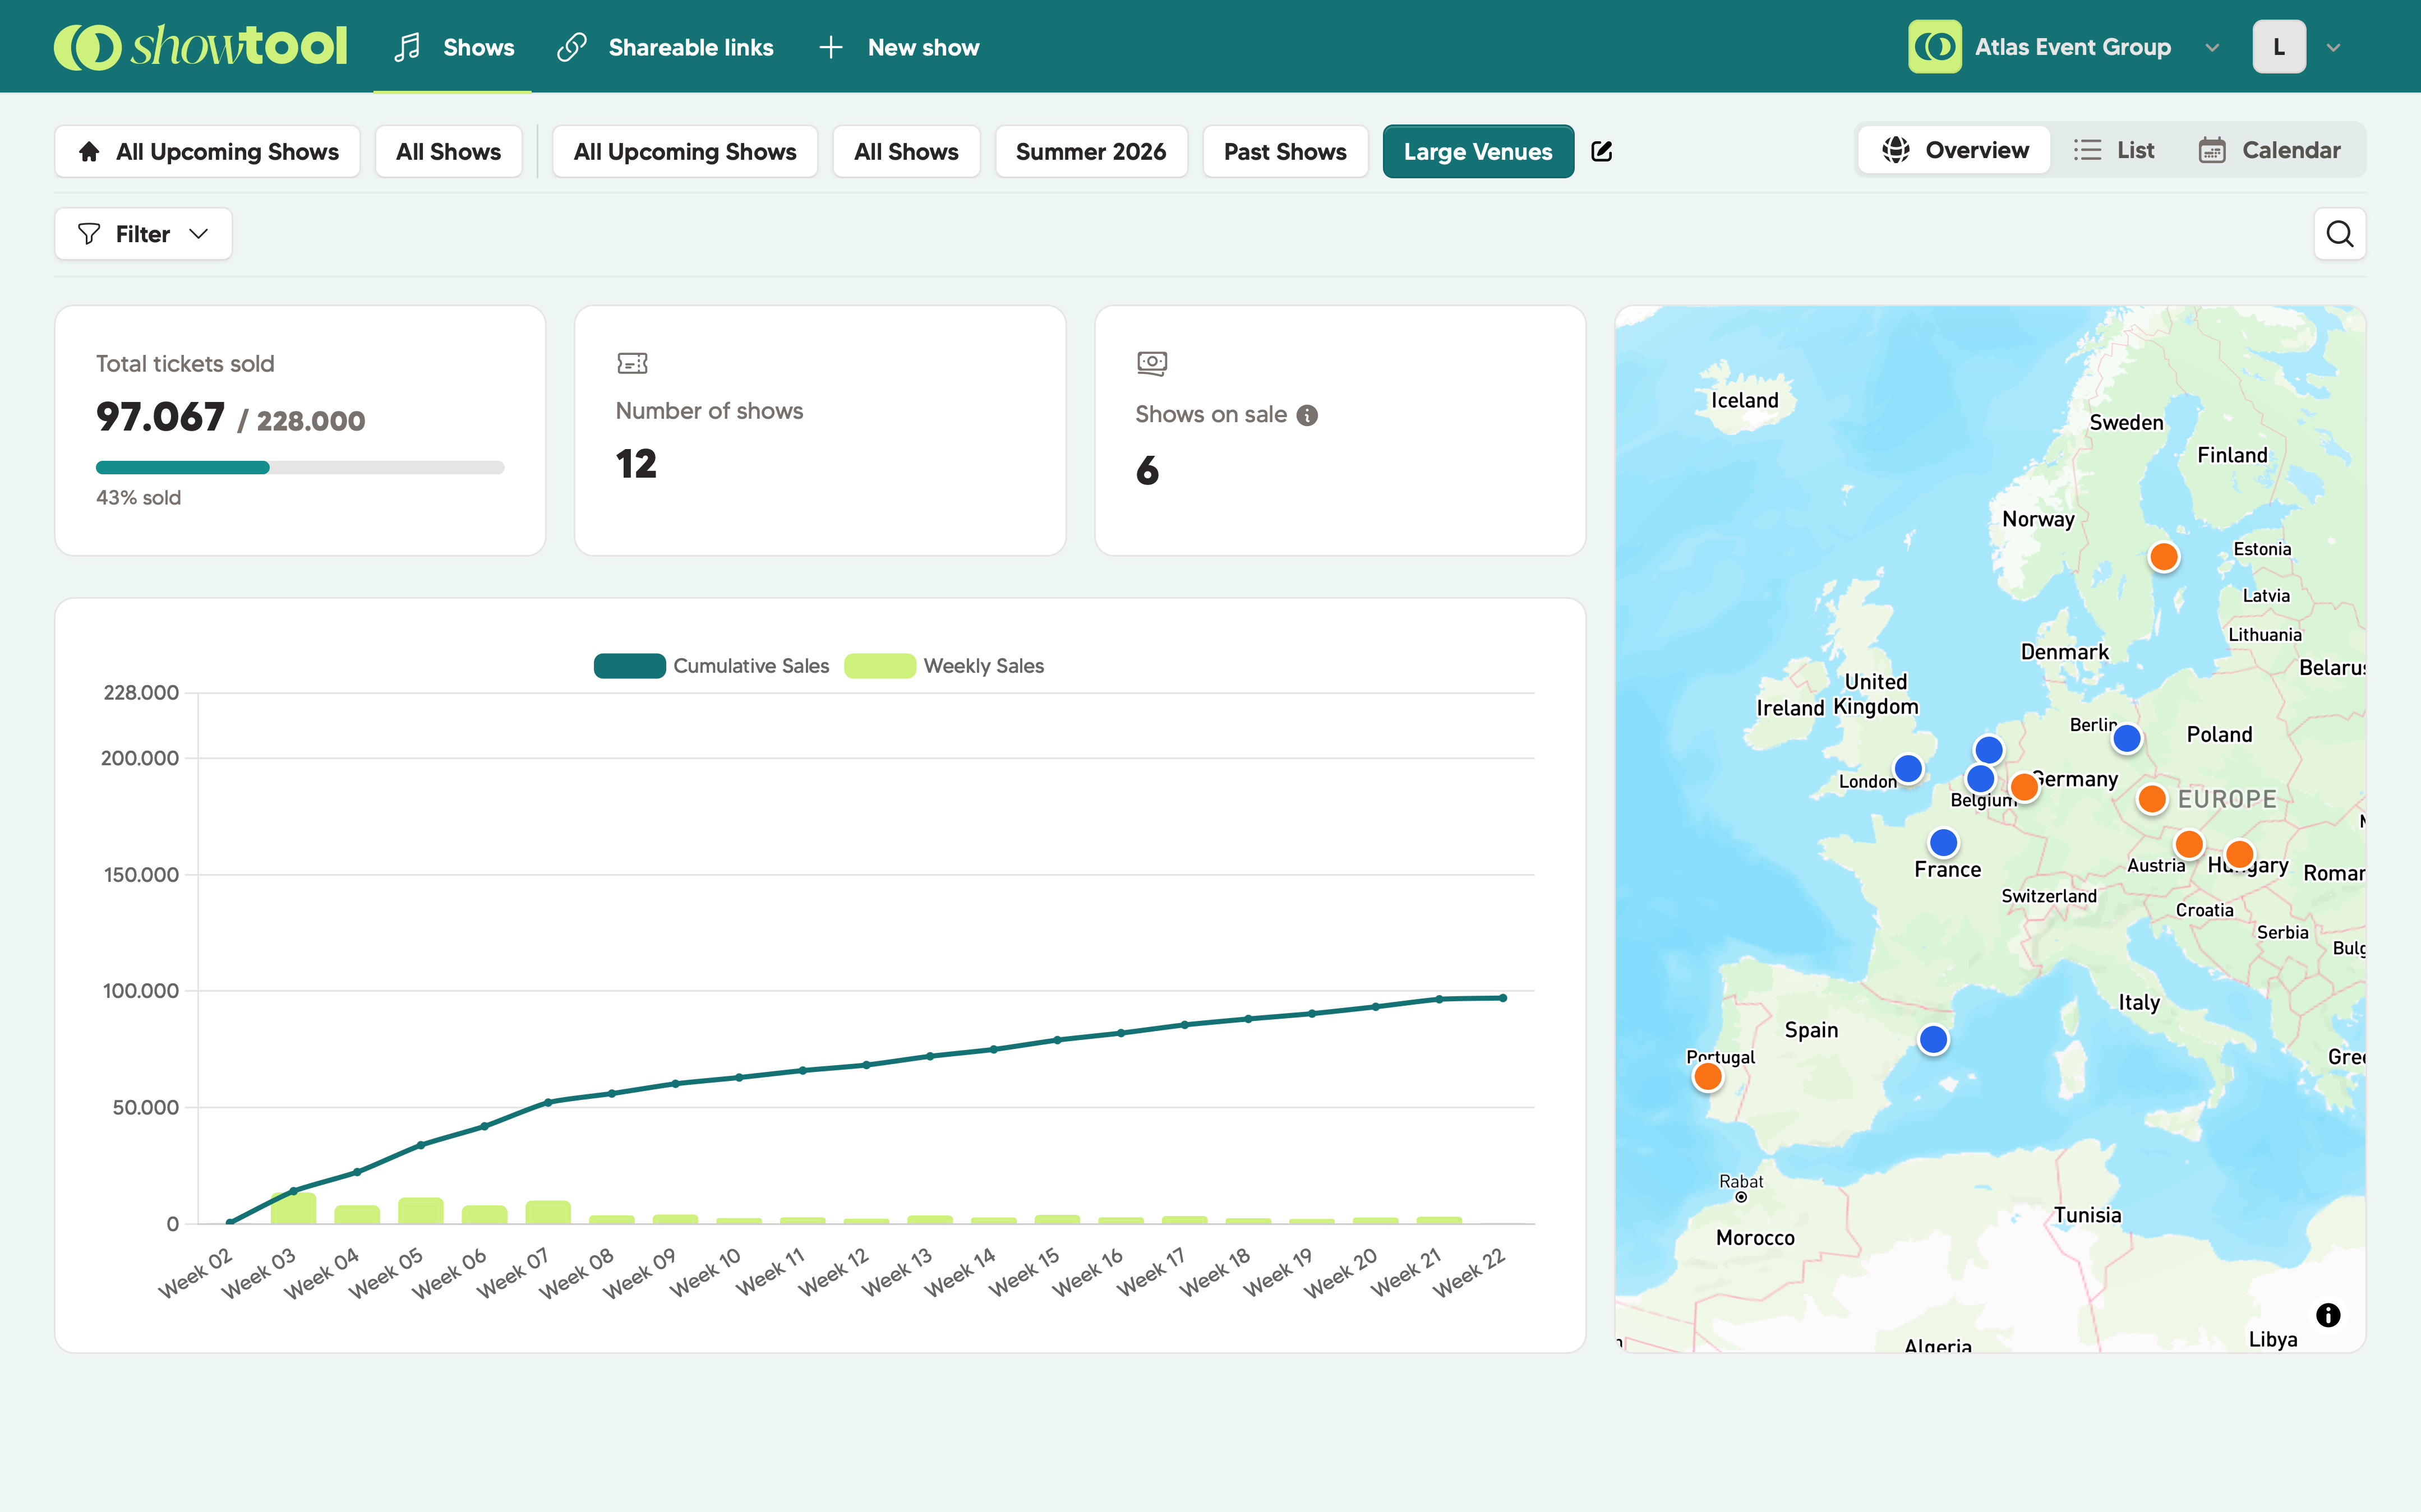Switch to Overview mode

[1955, 150]
